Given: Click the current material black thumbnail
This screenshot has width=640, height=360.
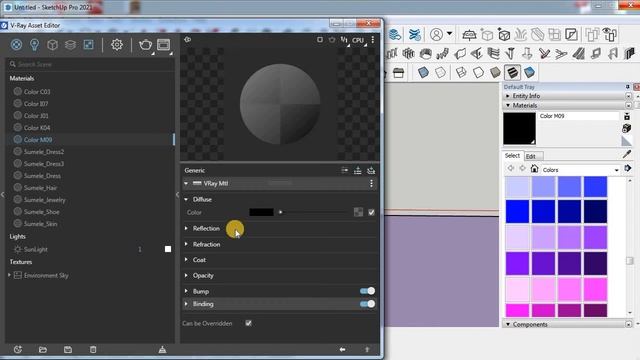Looking at the screenshot, I should [x=519, y=129].
